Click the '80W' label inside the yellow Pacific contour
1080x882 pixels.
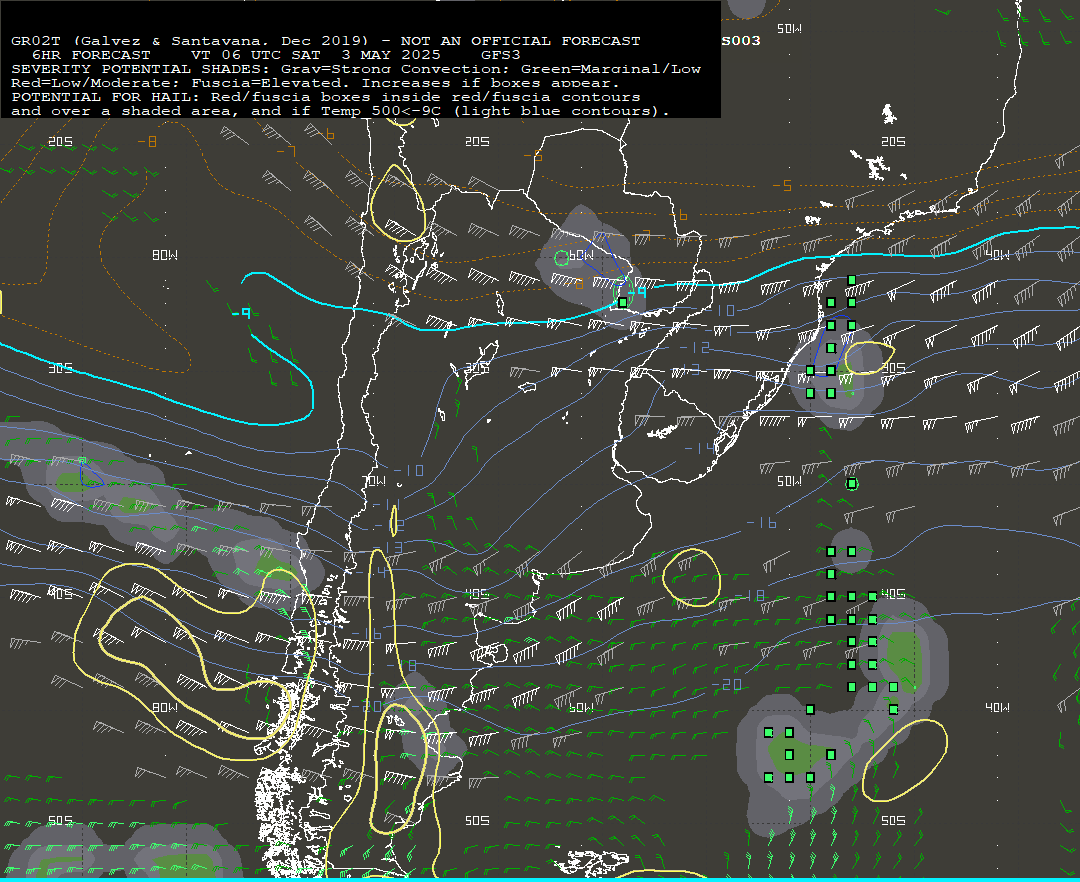tap(165, 708)
